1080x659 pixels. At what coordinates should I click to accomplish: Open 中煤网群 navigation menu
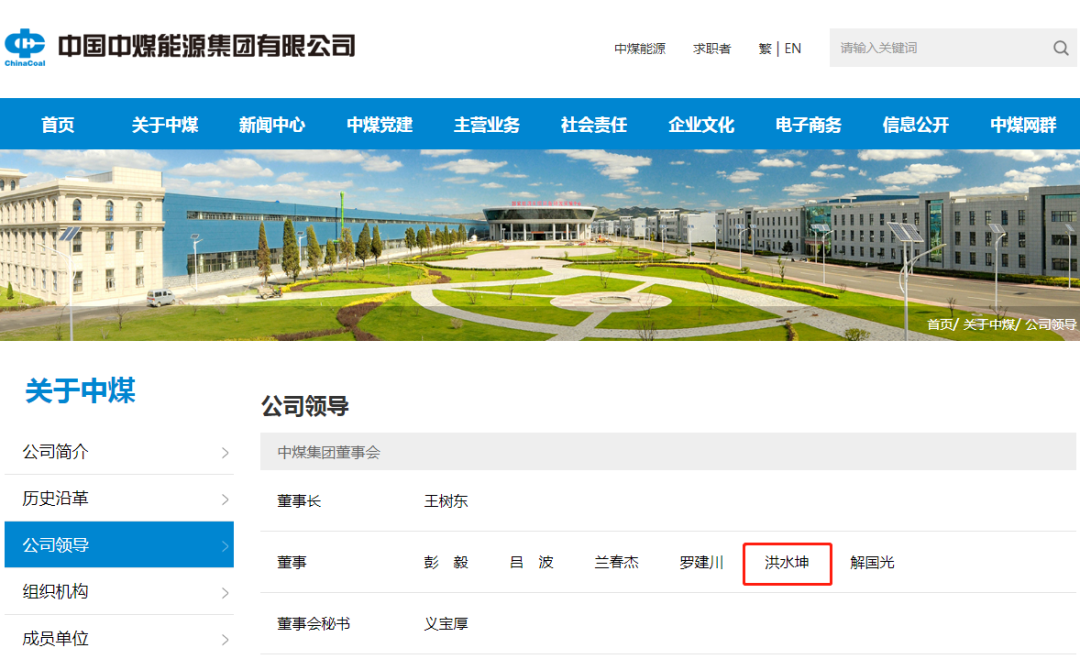pyautogui.click(x=1024, y=125)
